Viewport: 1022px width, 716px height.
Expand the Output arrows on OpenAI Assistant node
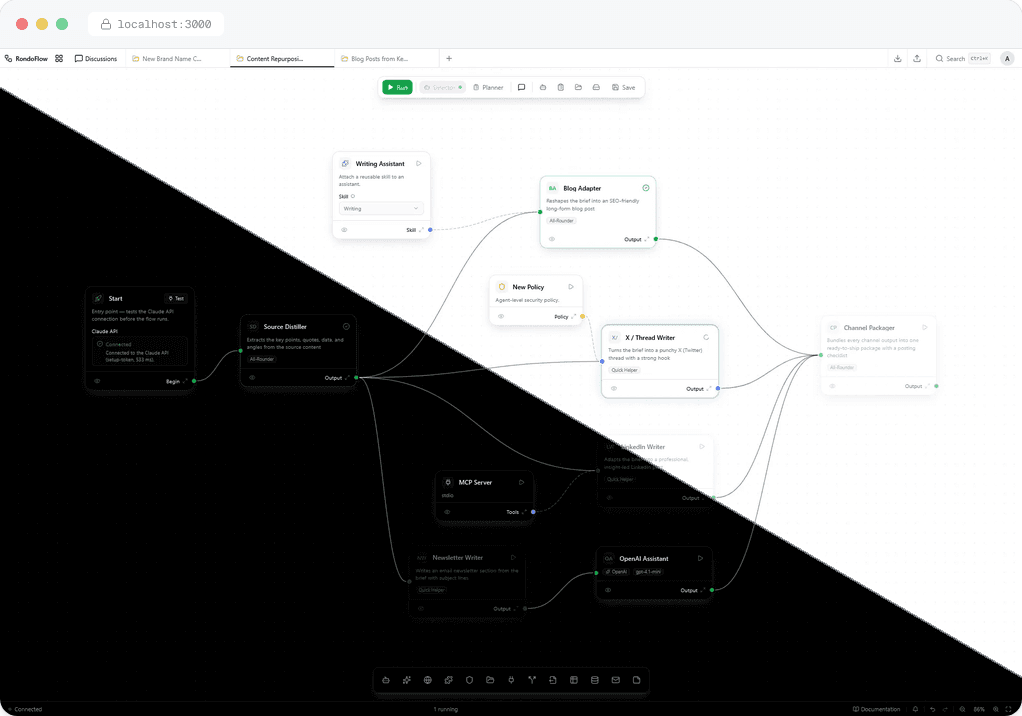(x=703, y=590)
